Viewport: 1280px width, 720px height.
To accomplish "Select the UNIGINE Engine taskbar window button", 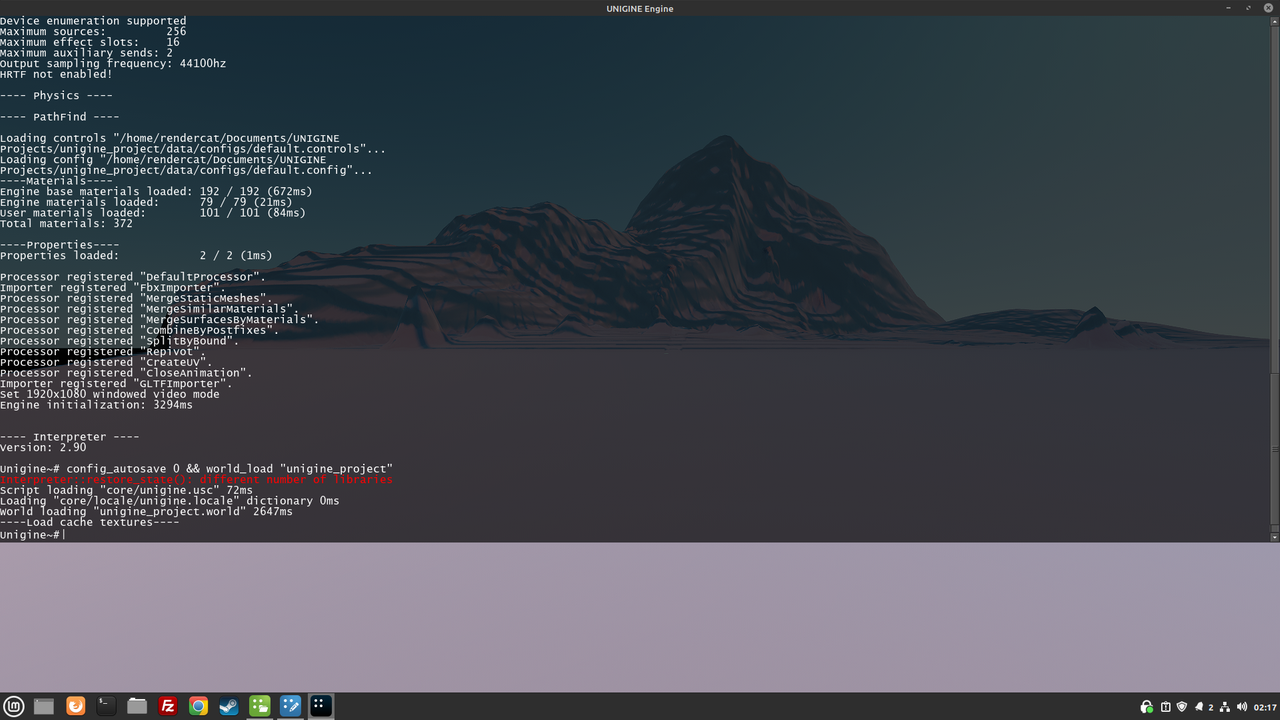I will pos(321,706).
